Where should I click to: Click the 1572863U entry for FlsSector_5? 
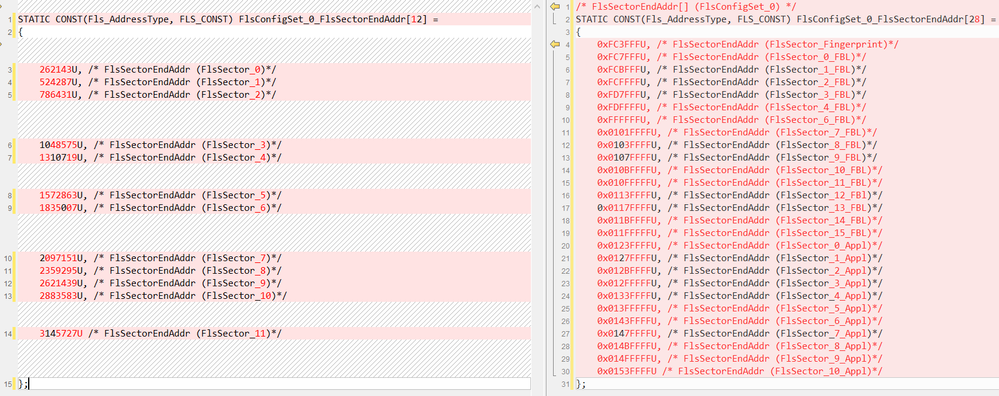(x=274, y=195)
